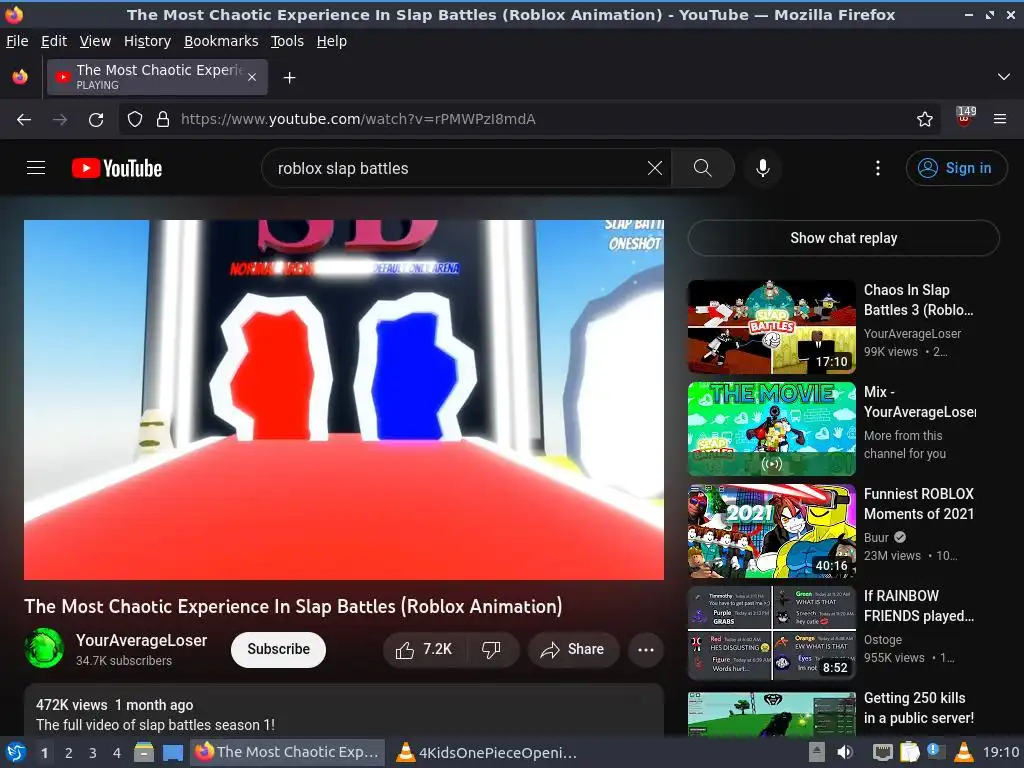Switch to workspace 4 on taskbar
Viewport: 1024px width, 768px height.
pyautogui.click(x=117, y=752)
